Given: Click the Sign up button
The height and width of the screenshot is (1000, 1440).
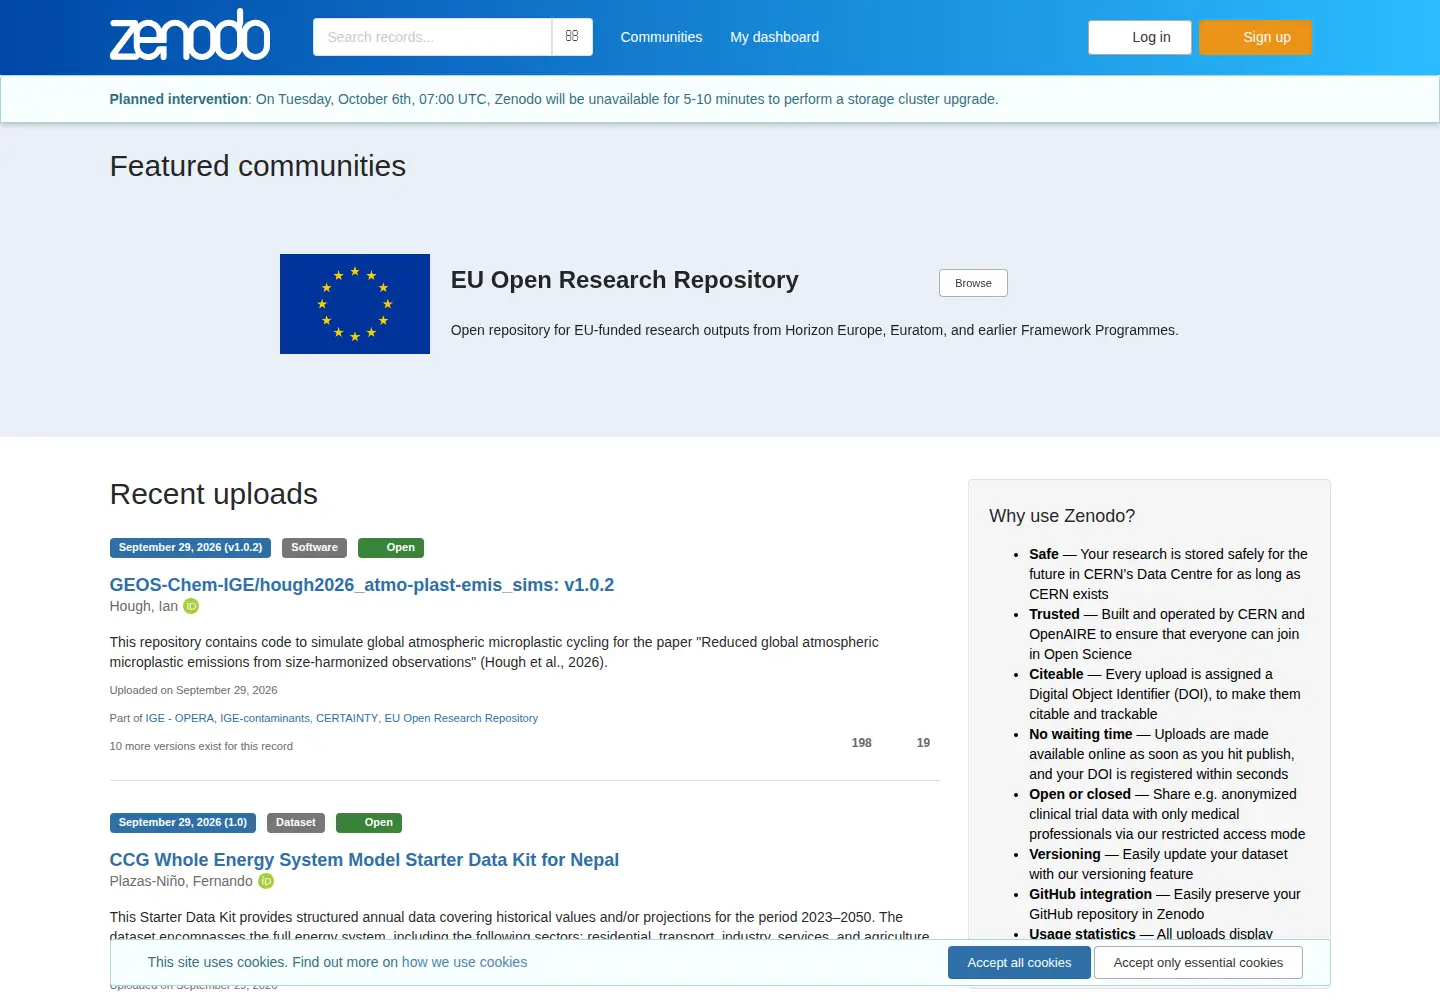Looking at the screenshot, I should 1255,37.
